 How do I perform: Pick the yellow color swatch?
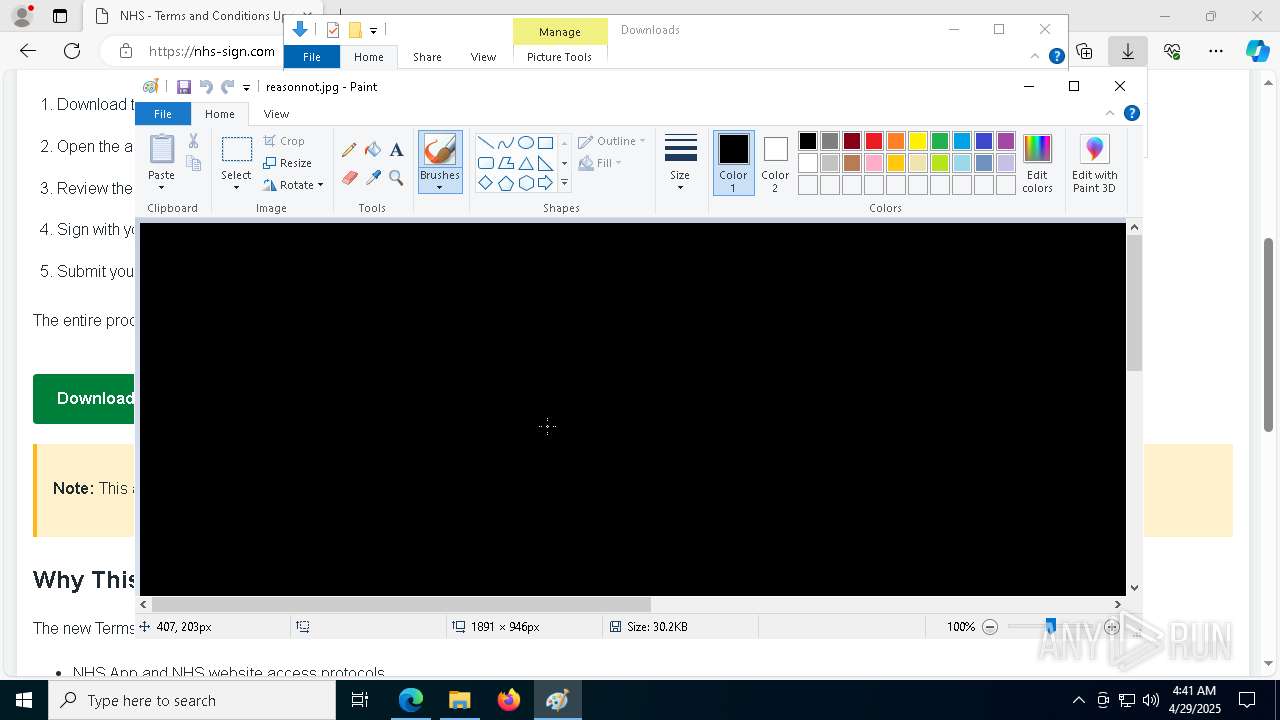tap(918, 141)
